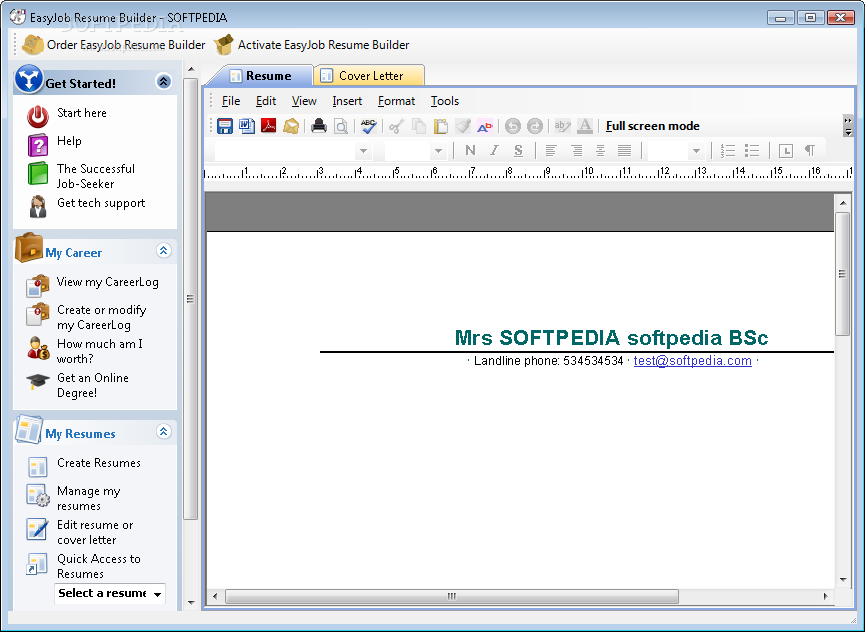Click the document vertical scrollbar thumb

click(842, 274)
